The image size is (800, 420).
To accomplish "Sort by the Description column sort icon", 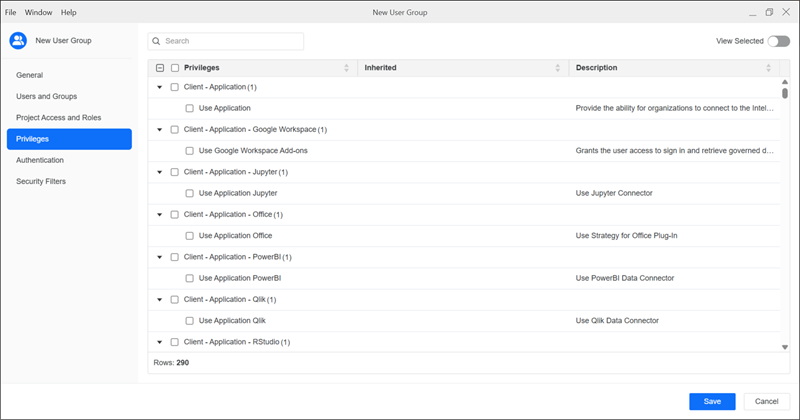I will pos(768,68).
